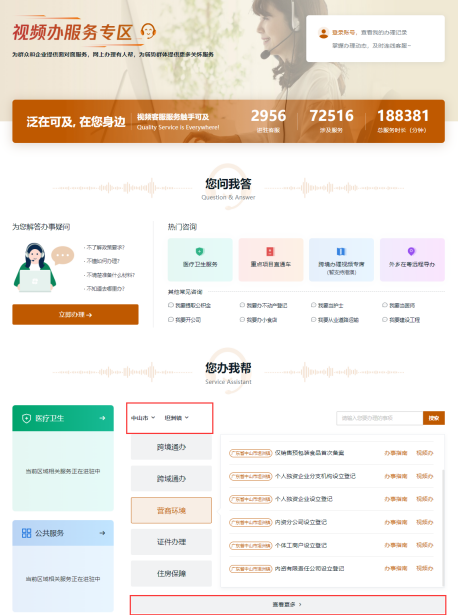The height and width of the screenshot is (615, 458).
Task: Click the orange 立即办理 button
Action: pyautogui.click(x=75, y=315)
